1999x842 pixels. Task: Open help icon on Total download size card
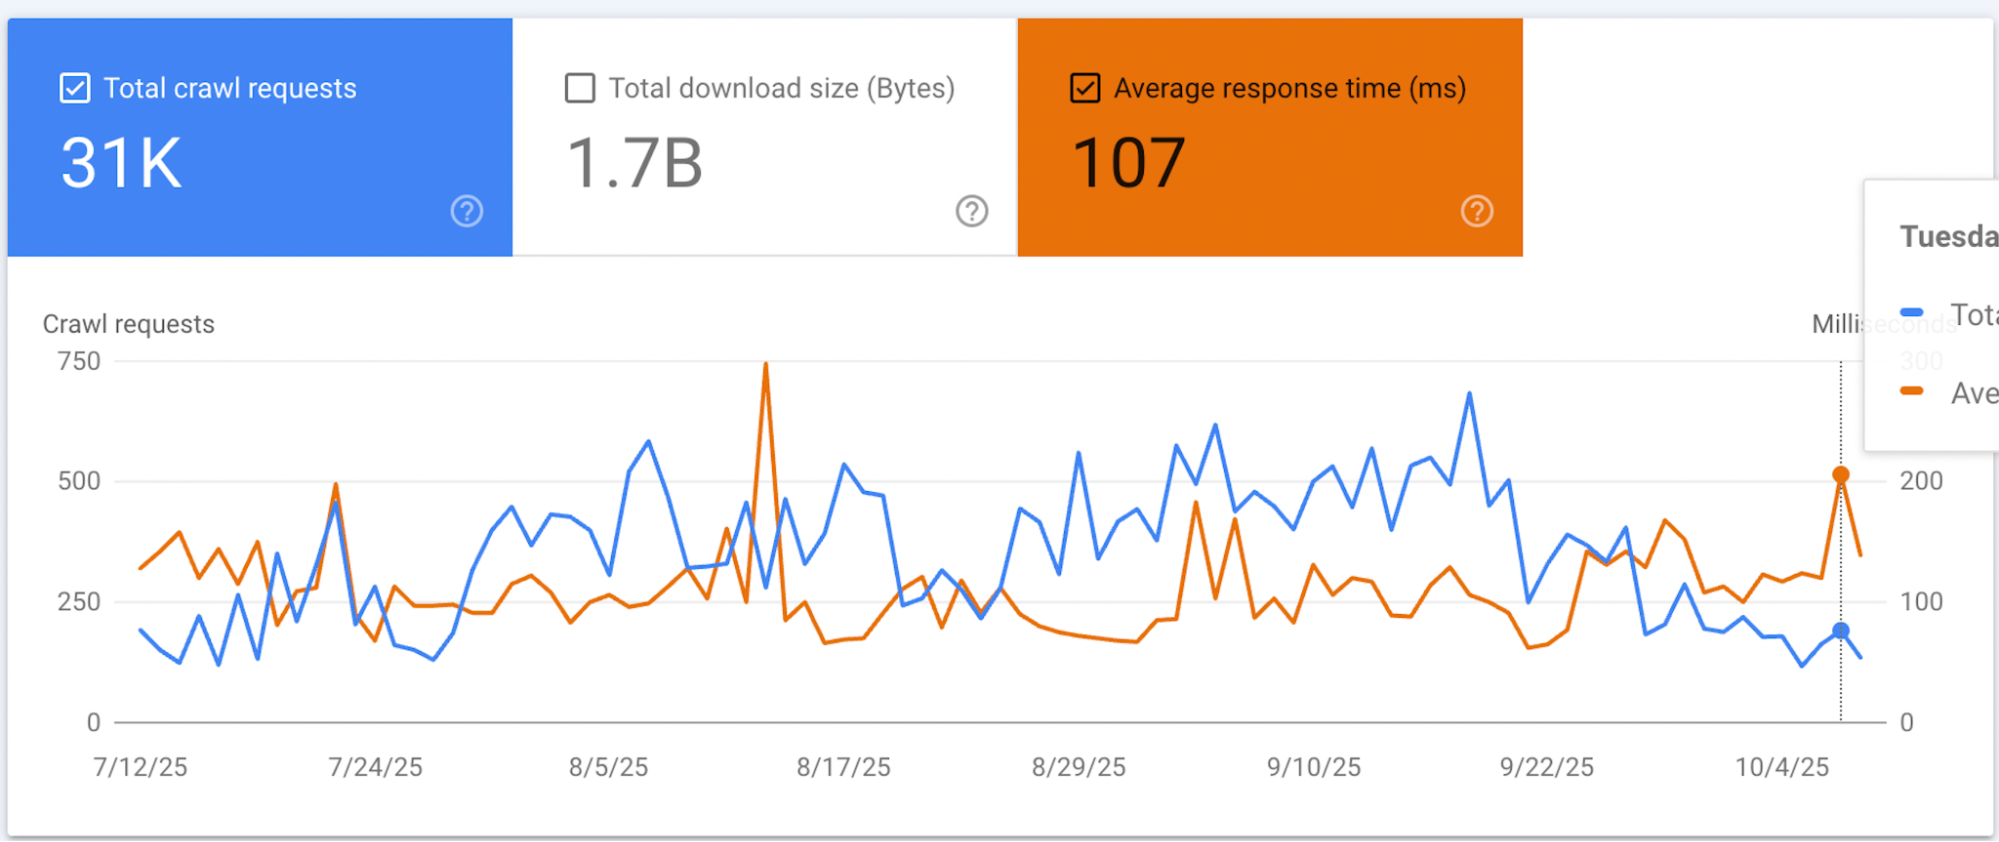(972, 211)
